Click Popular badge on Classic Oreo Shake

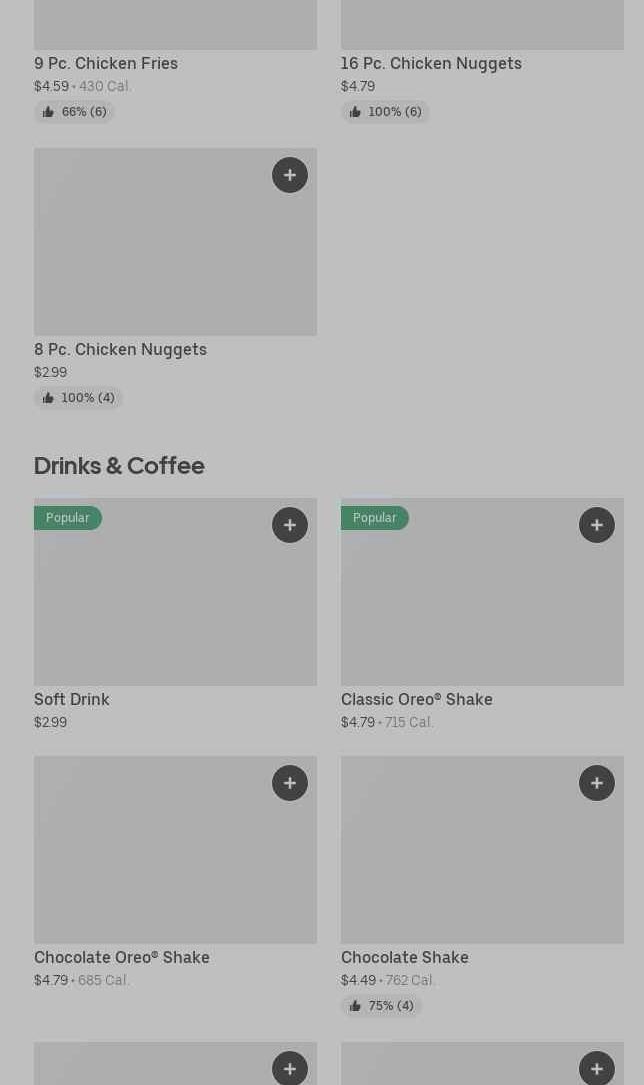375,518
